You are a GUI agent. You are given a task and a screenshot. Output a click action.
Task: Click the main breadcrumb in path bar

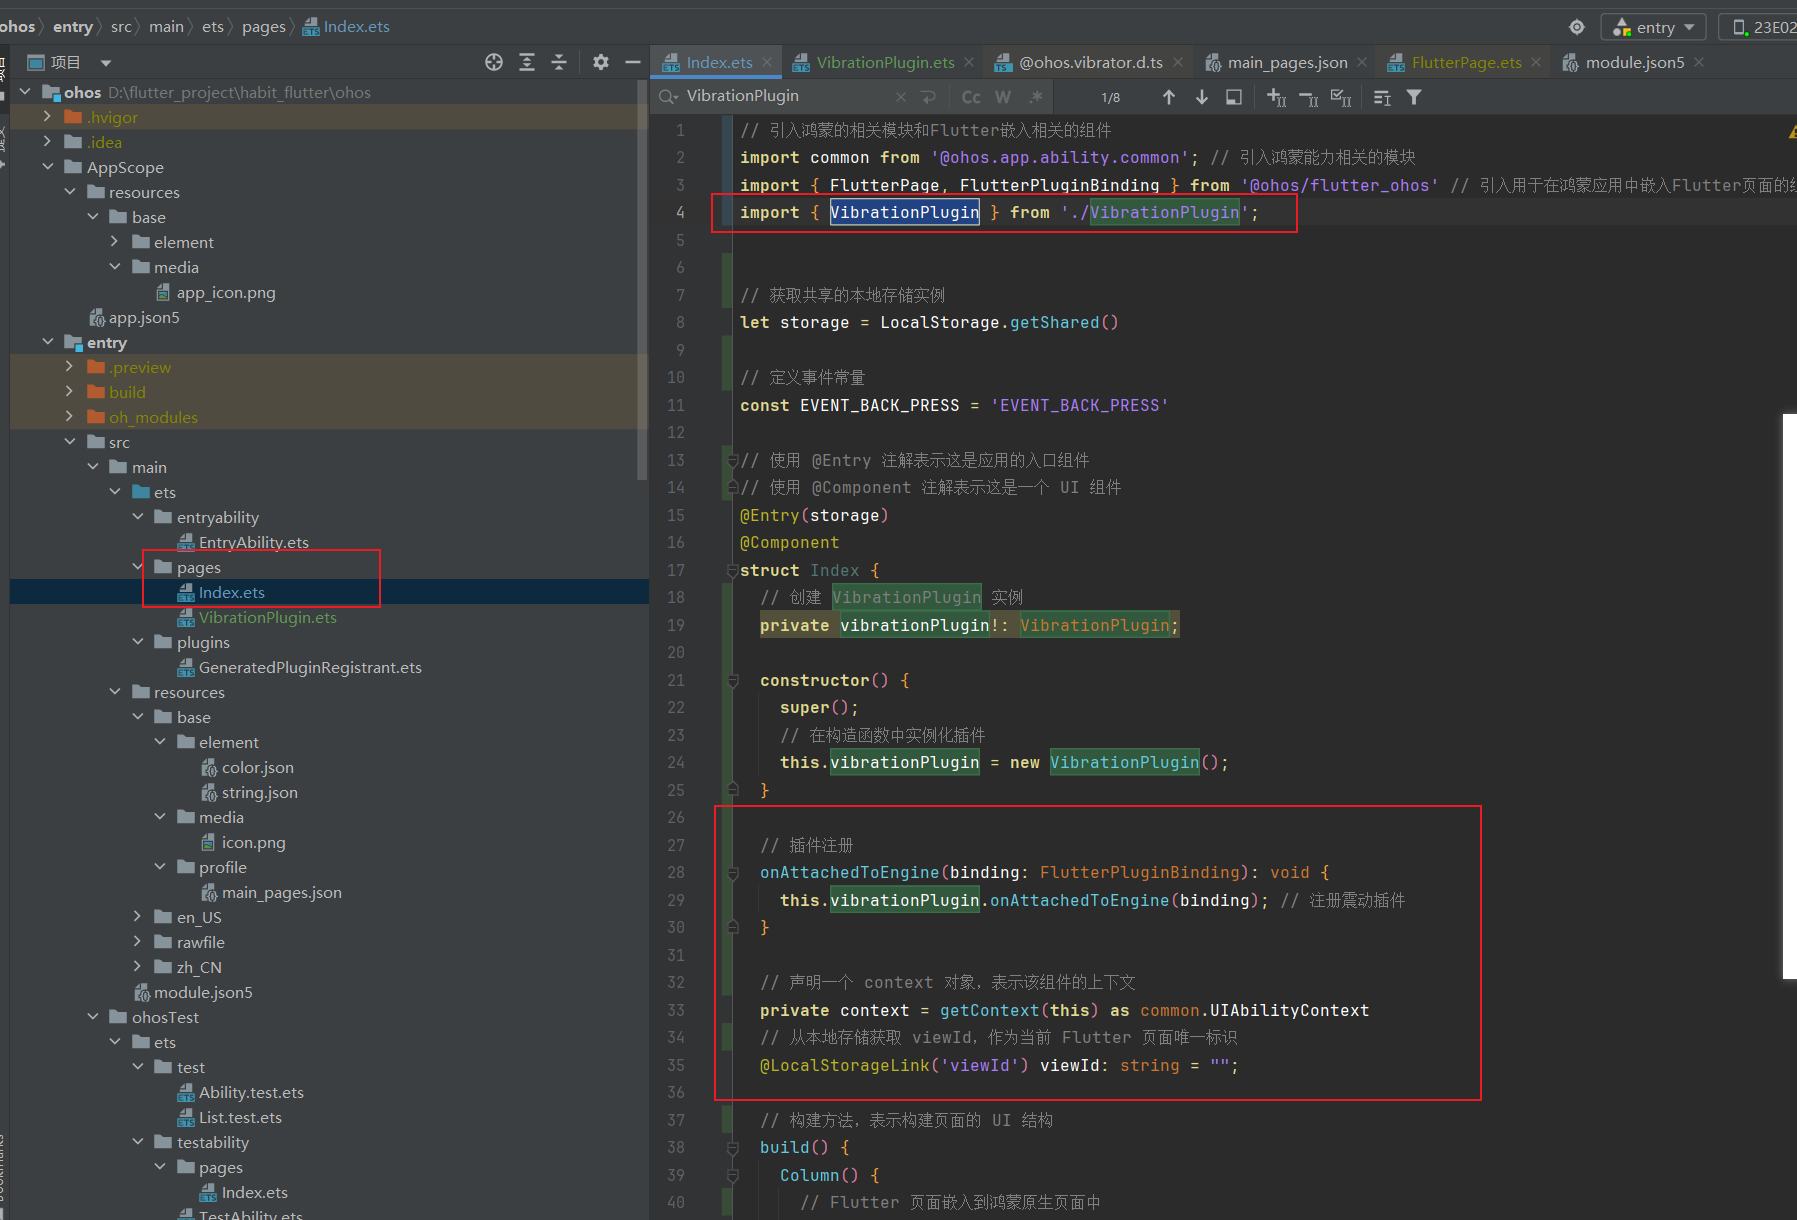pos(166,27)
